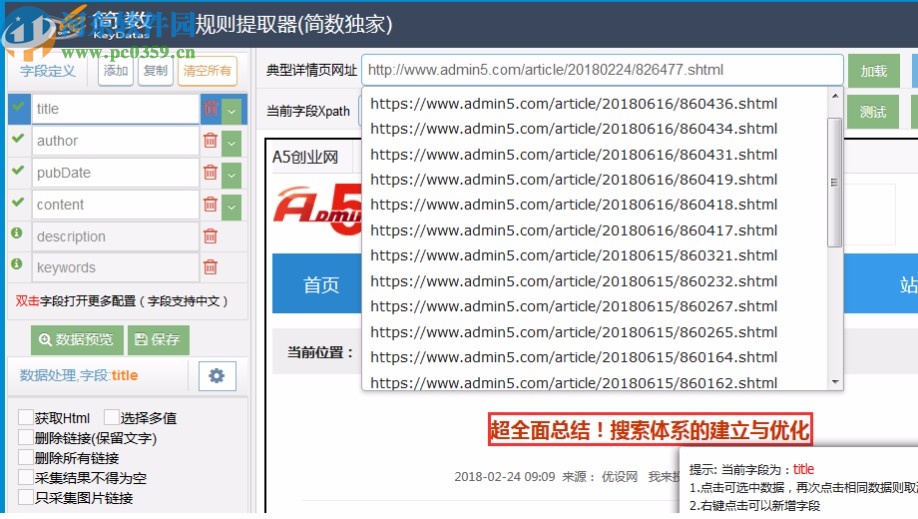Expand the content field dropdown arrow

click(x=232, y=207)
